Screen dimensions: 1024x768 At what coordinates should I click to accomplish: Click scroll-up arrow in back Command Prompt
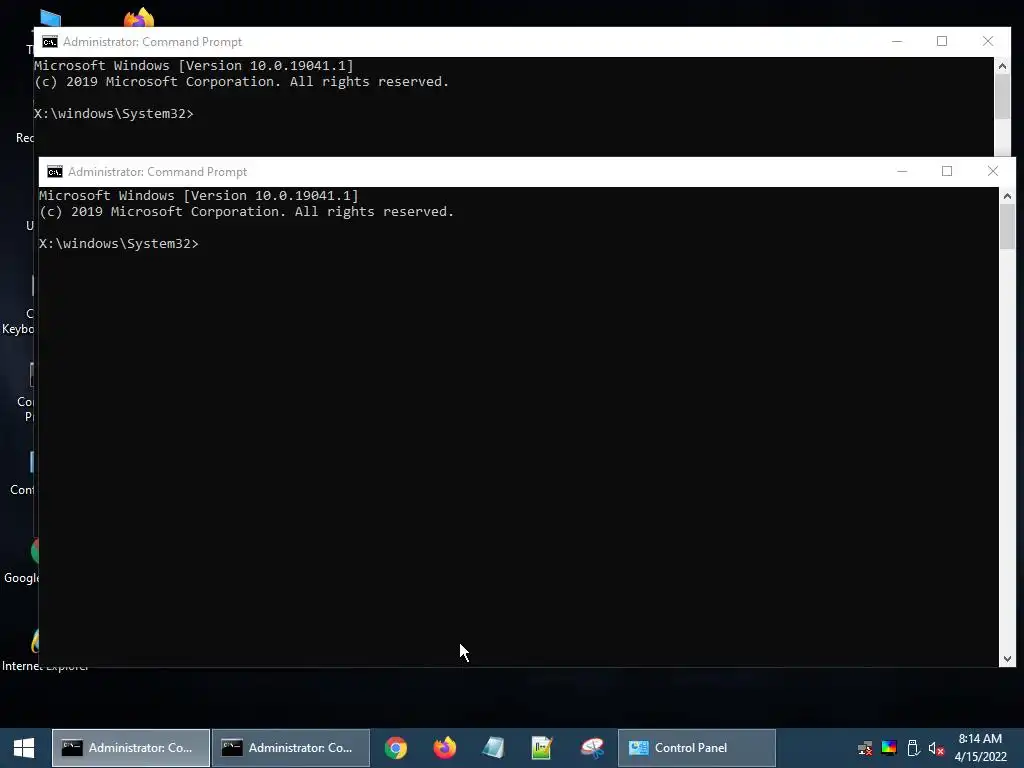(x=1002, y=66)
